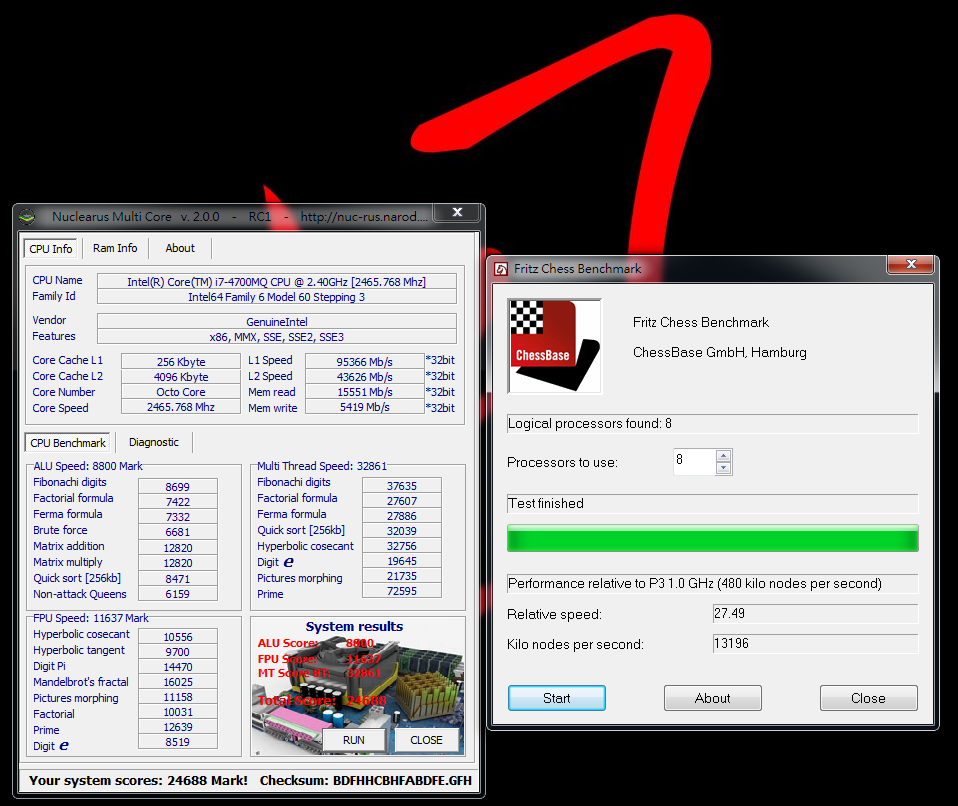Click ALU Brute force score 6681
The width and height of the screenshot is (958, 806).
tap(178, 532)
